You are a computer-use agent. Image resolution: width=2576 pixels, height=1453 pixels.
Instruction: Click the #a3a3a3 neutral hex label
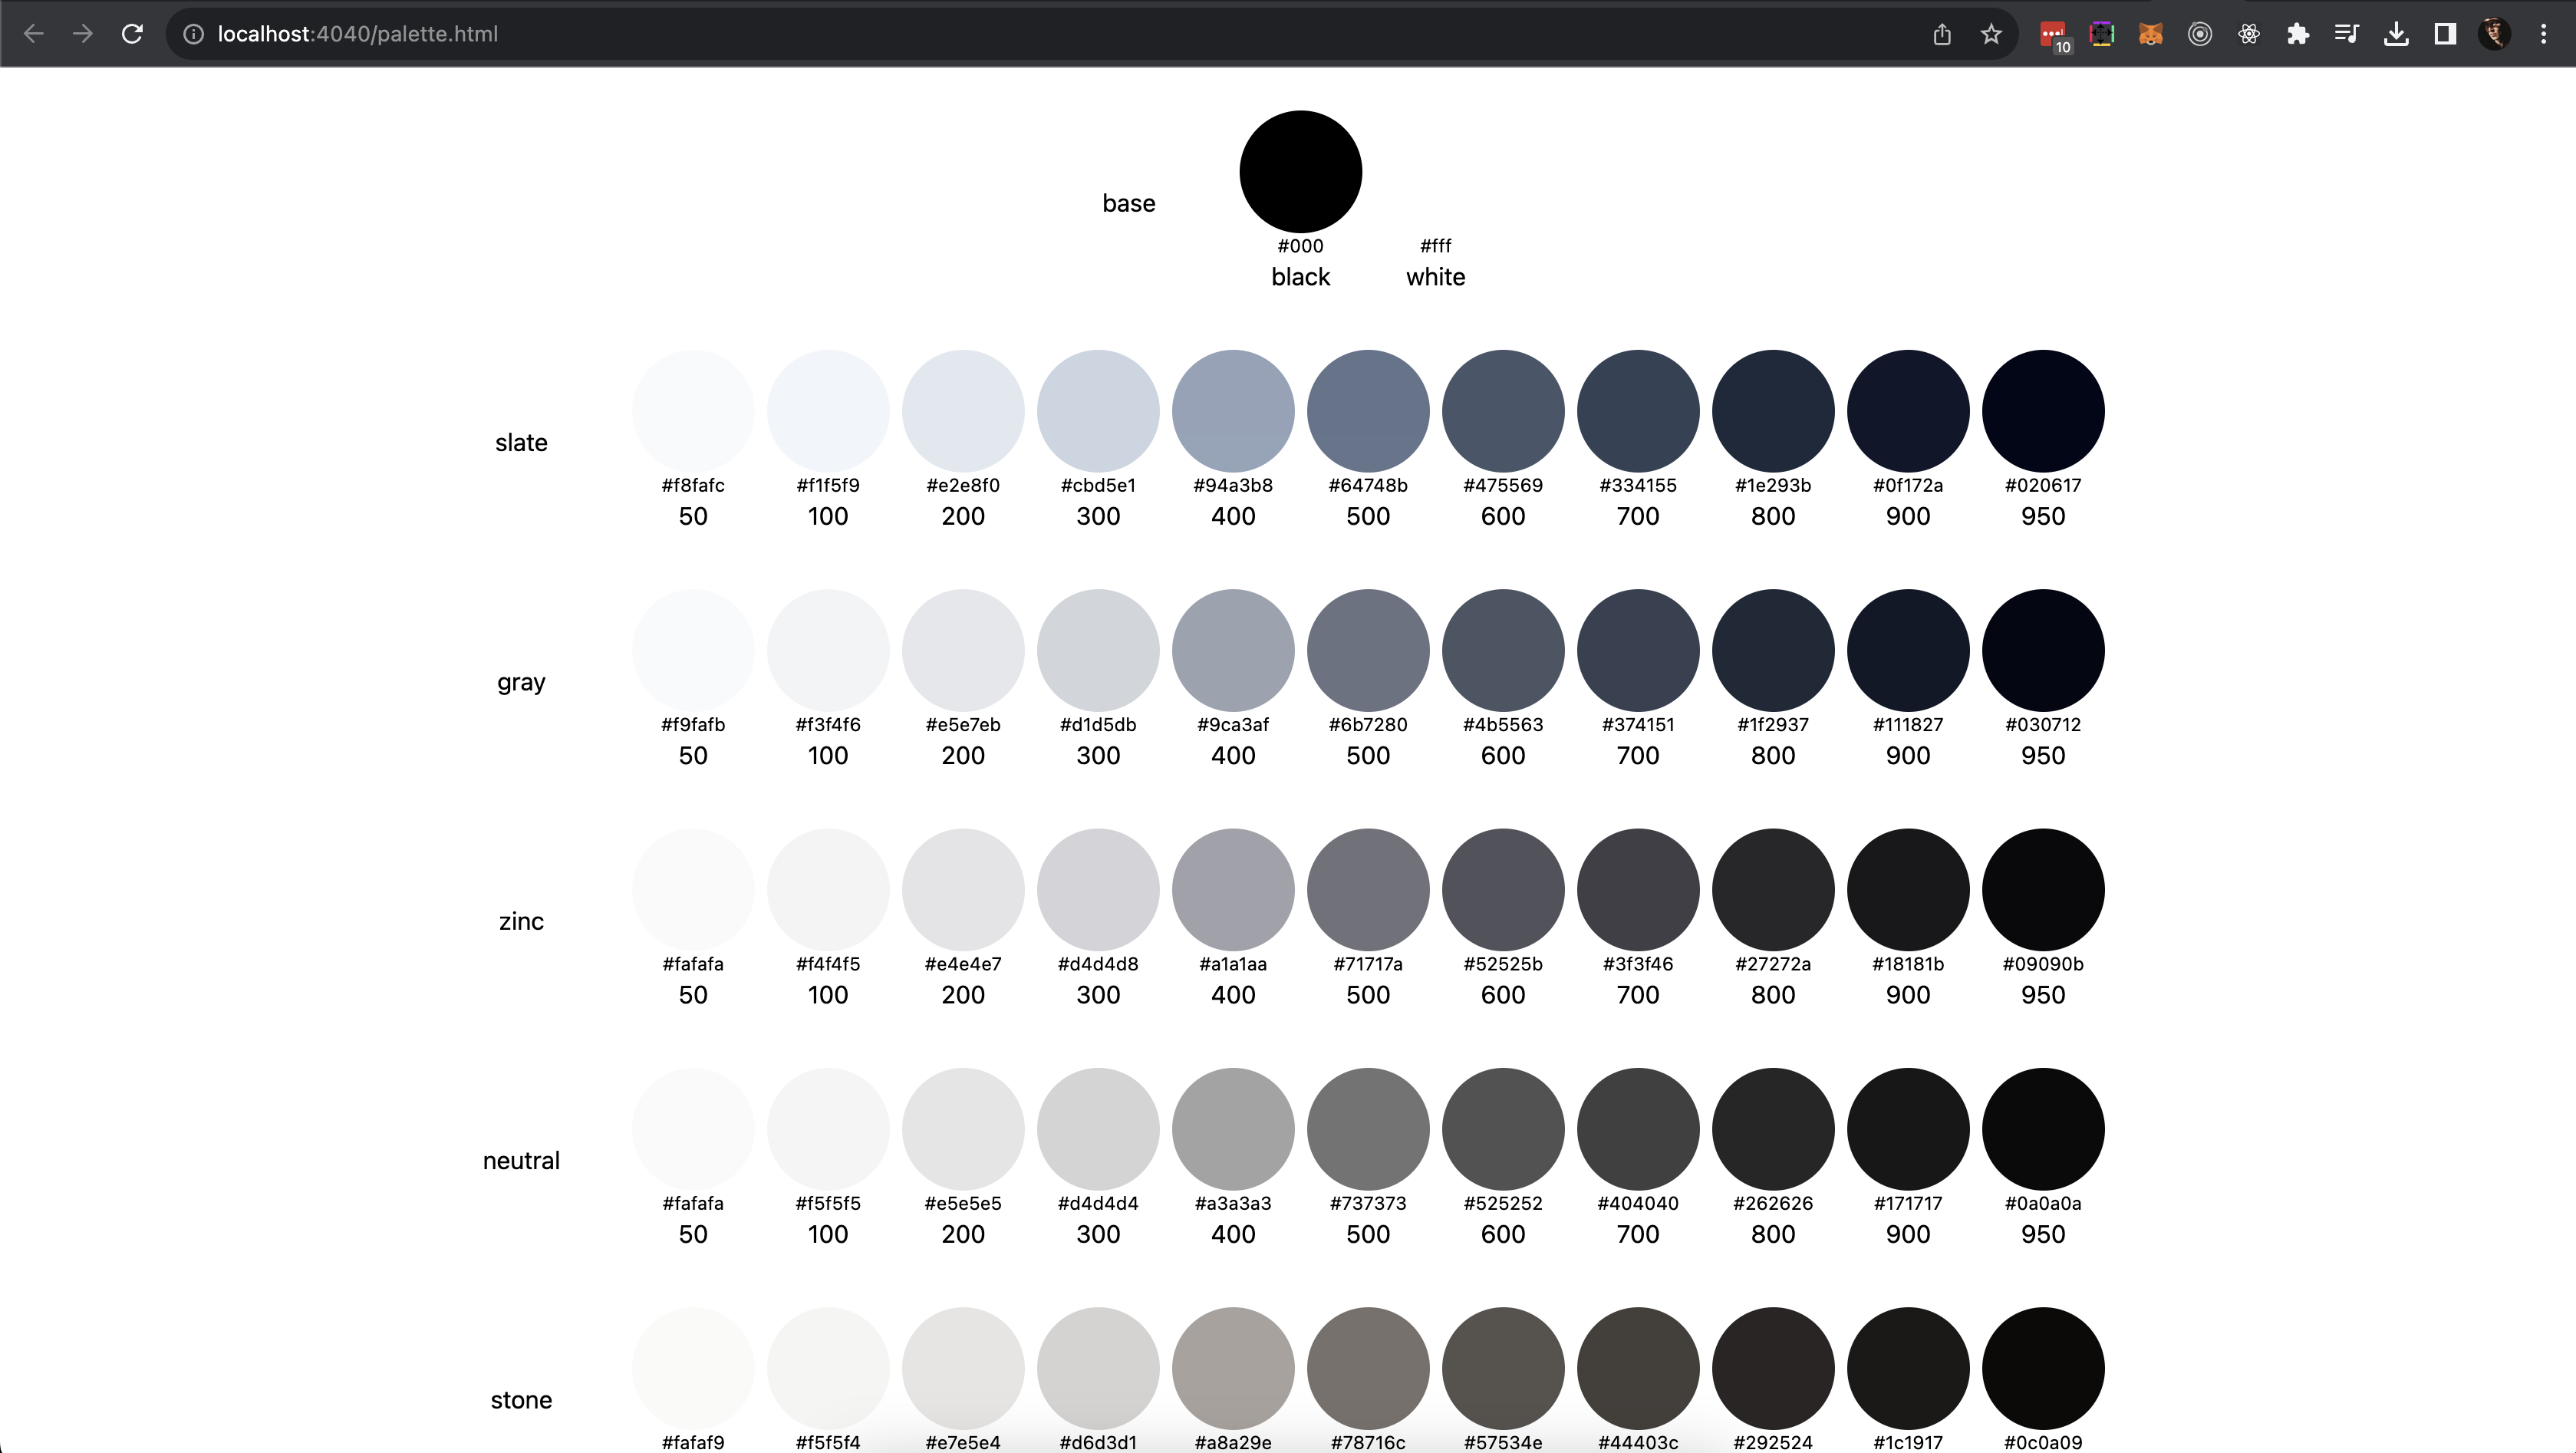click(x=1232, y=1203)
